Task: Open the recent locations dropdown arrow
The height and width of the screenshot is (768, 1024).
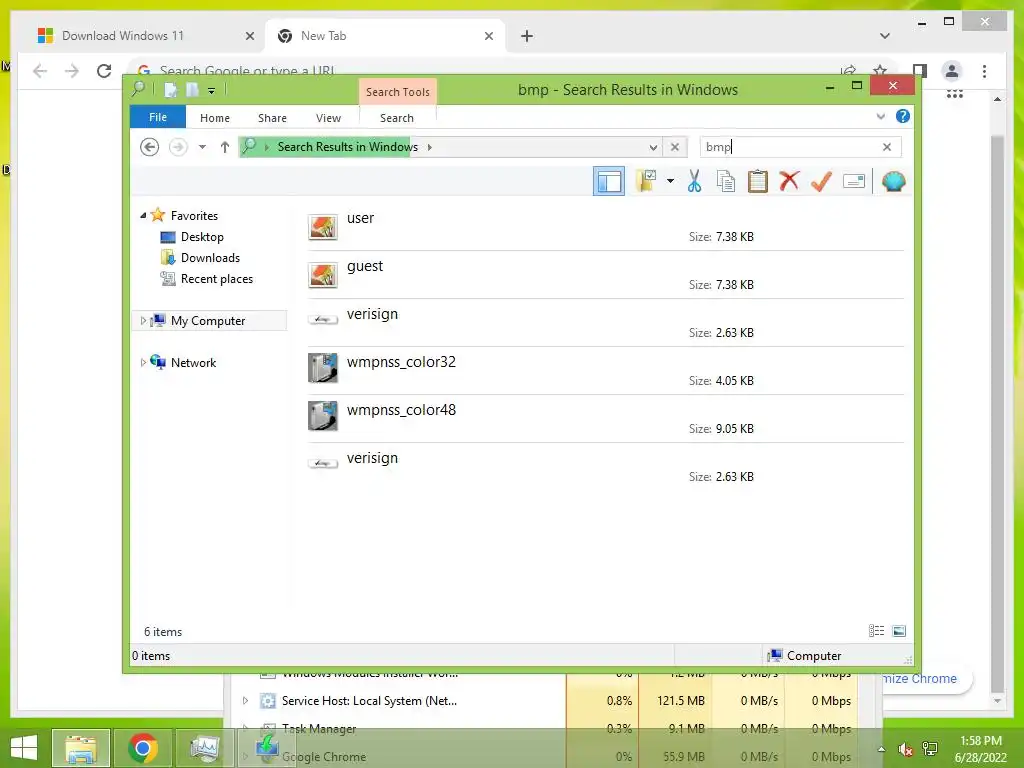Action: coord(202,147)
